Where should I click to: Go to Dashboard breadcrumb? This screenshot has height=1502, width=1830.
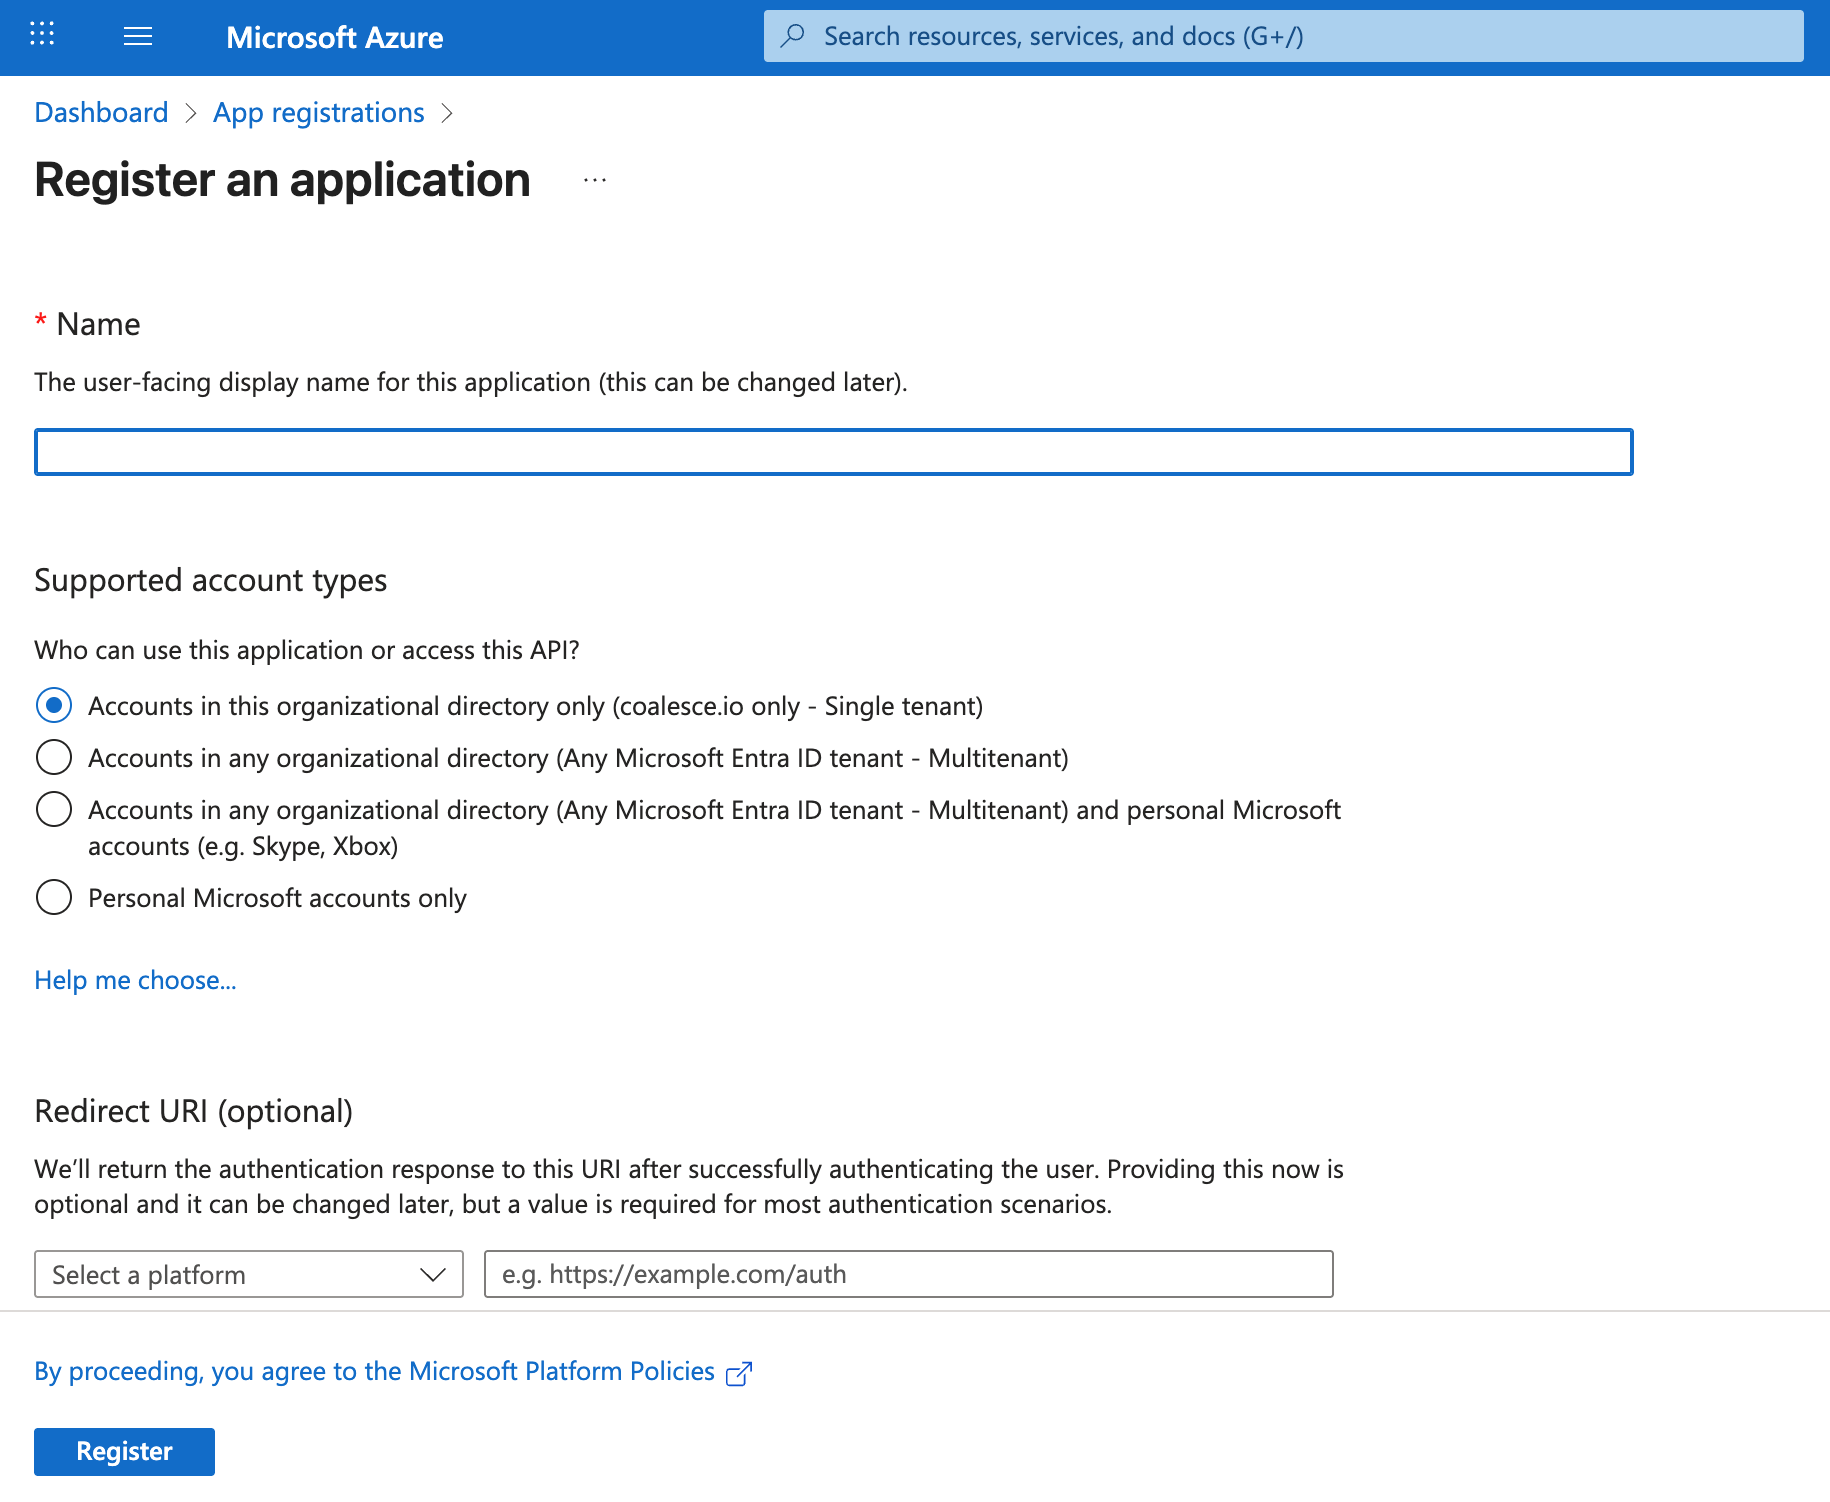101,113
